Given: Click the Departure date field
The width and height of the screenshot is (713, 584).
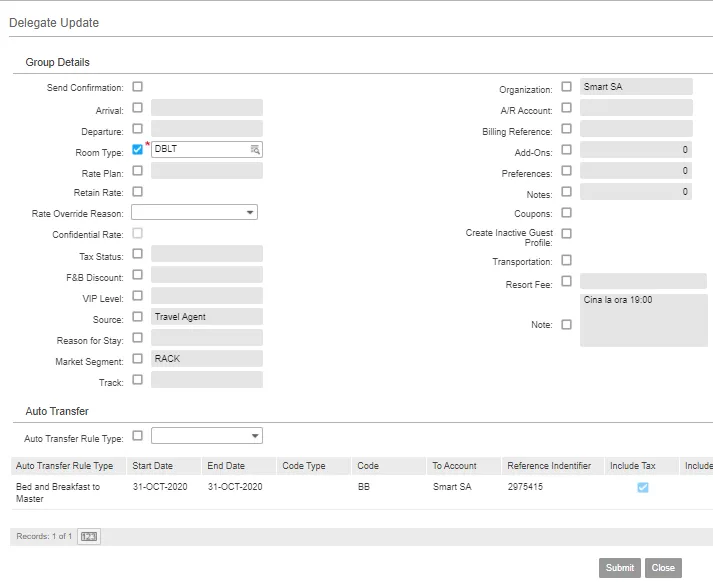Looking at the screenshot, I should point(206,129).
